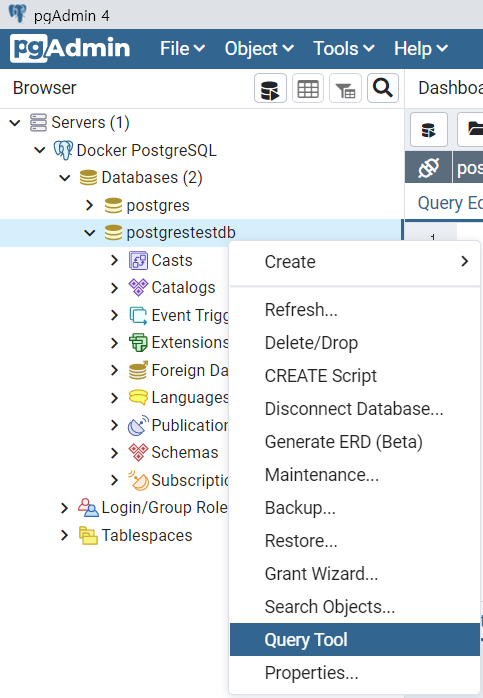
Task: Click the Publications satellite dish icon
Action: click(x=138, y=425)
